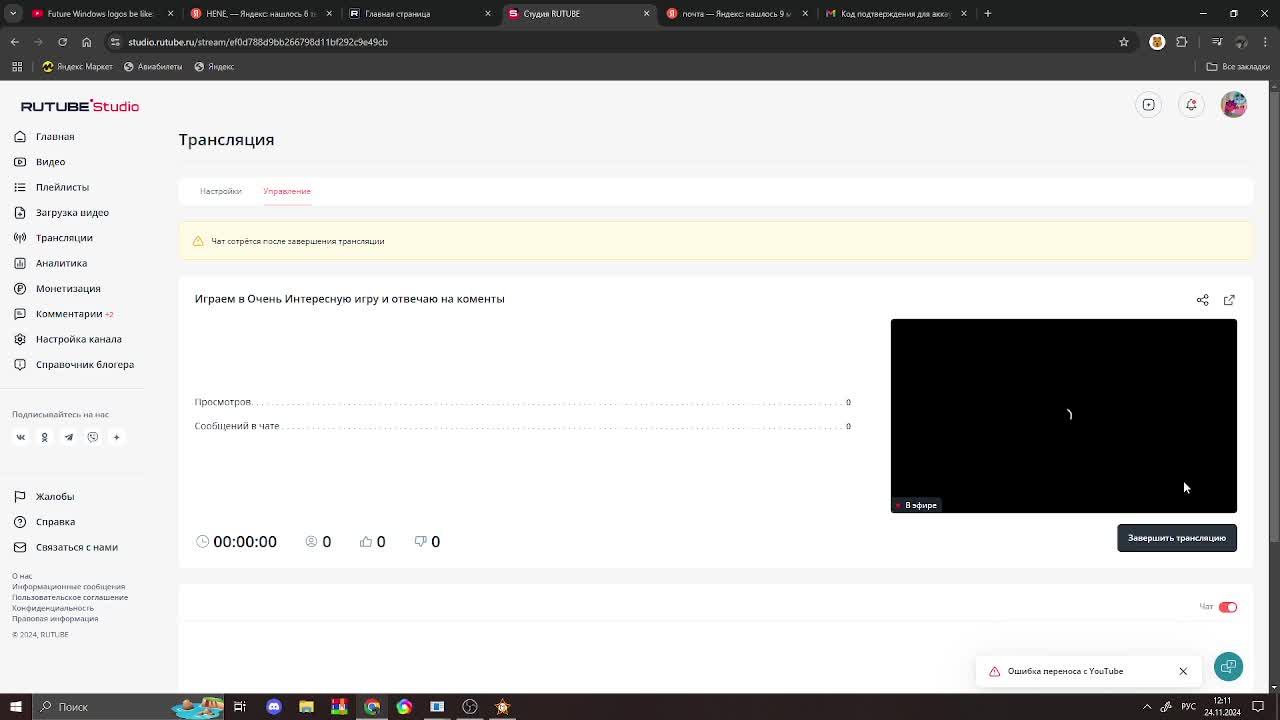Open File Explorer from the taskbar
Image resolution: width=1280 pixels, height=720 pixels.
[306, 707]
